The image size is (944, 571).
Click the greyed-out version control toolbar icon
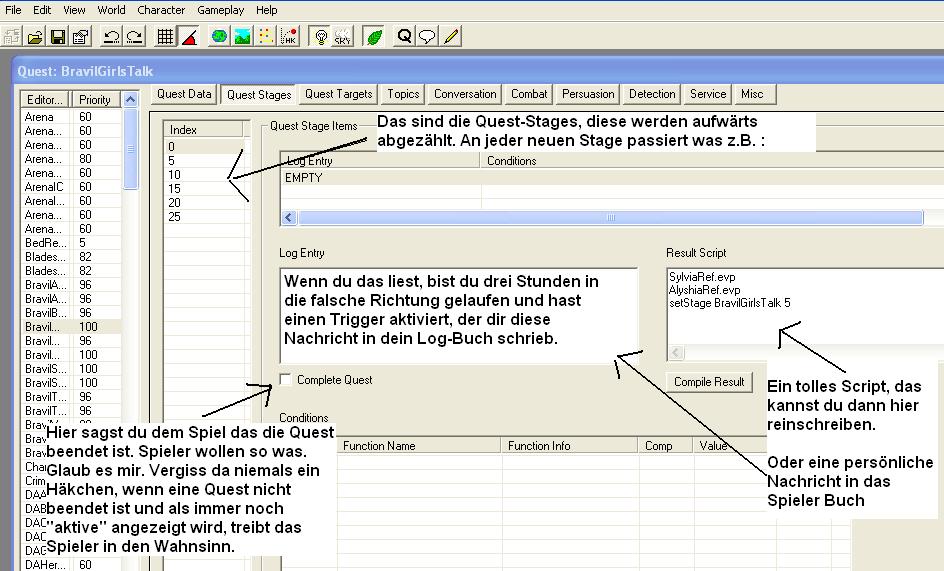pyautogui.click(x=11, y=37)
